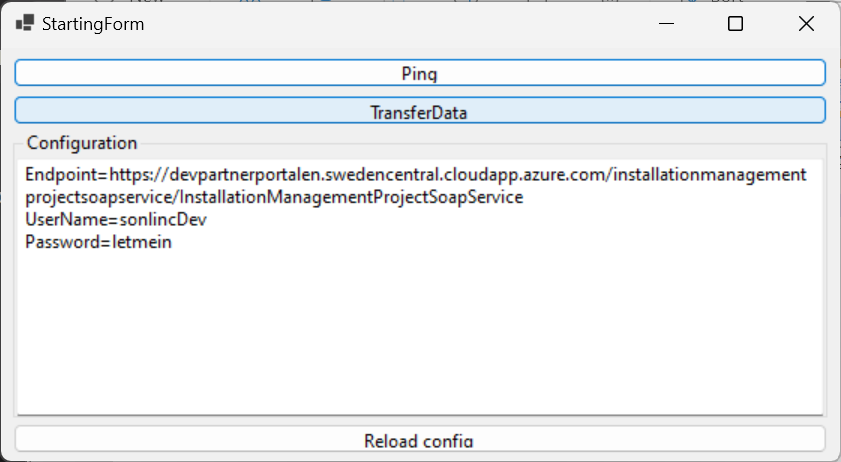Place cursor in the sonlincDev value
This screenshot has height=462, width=841.
[x=163, y=219]
